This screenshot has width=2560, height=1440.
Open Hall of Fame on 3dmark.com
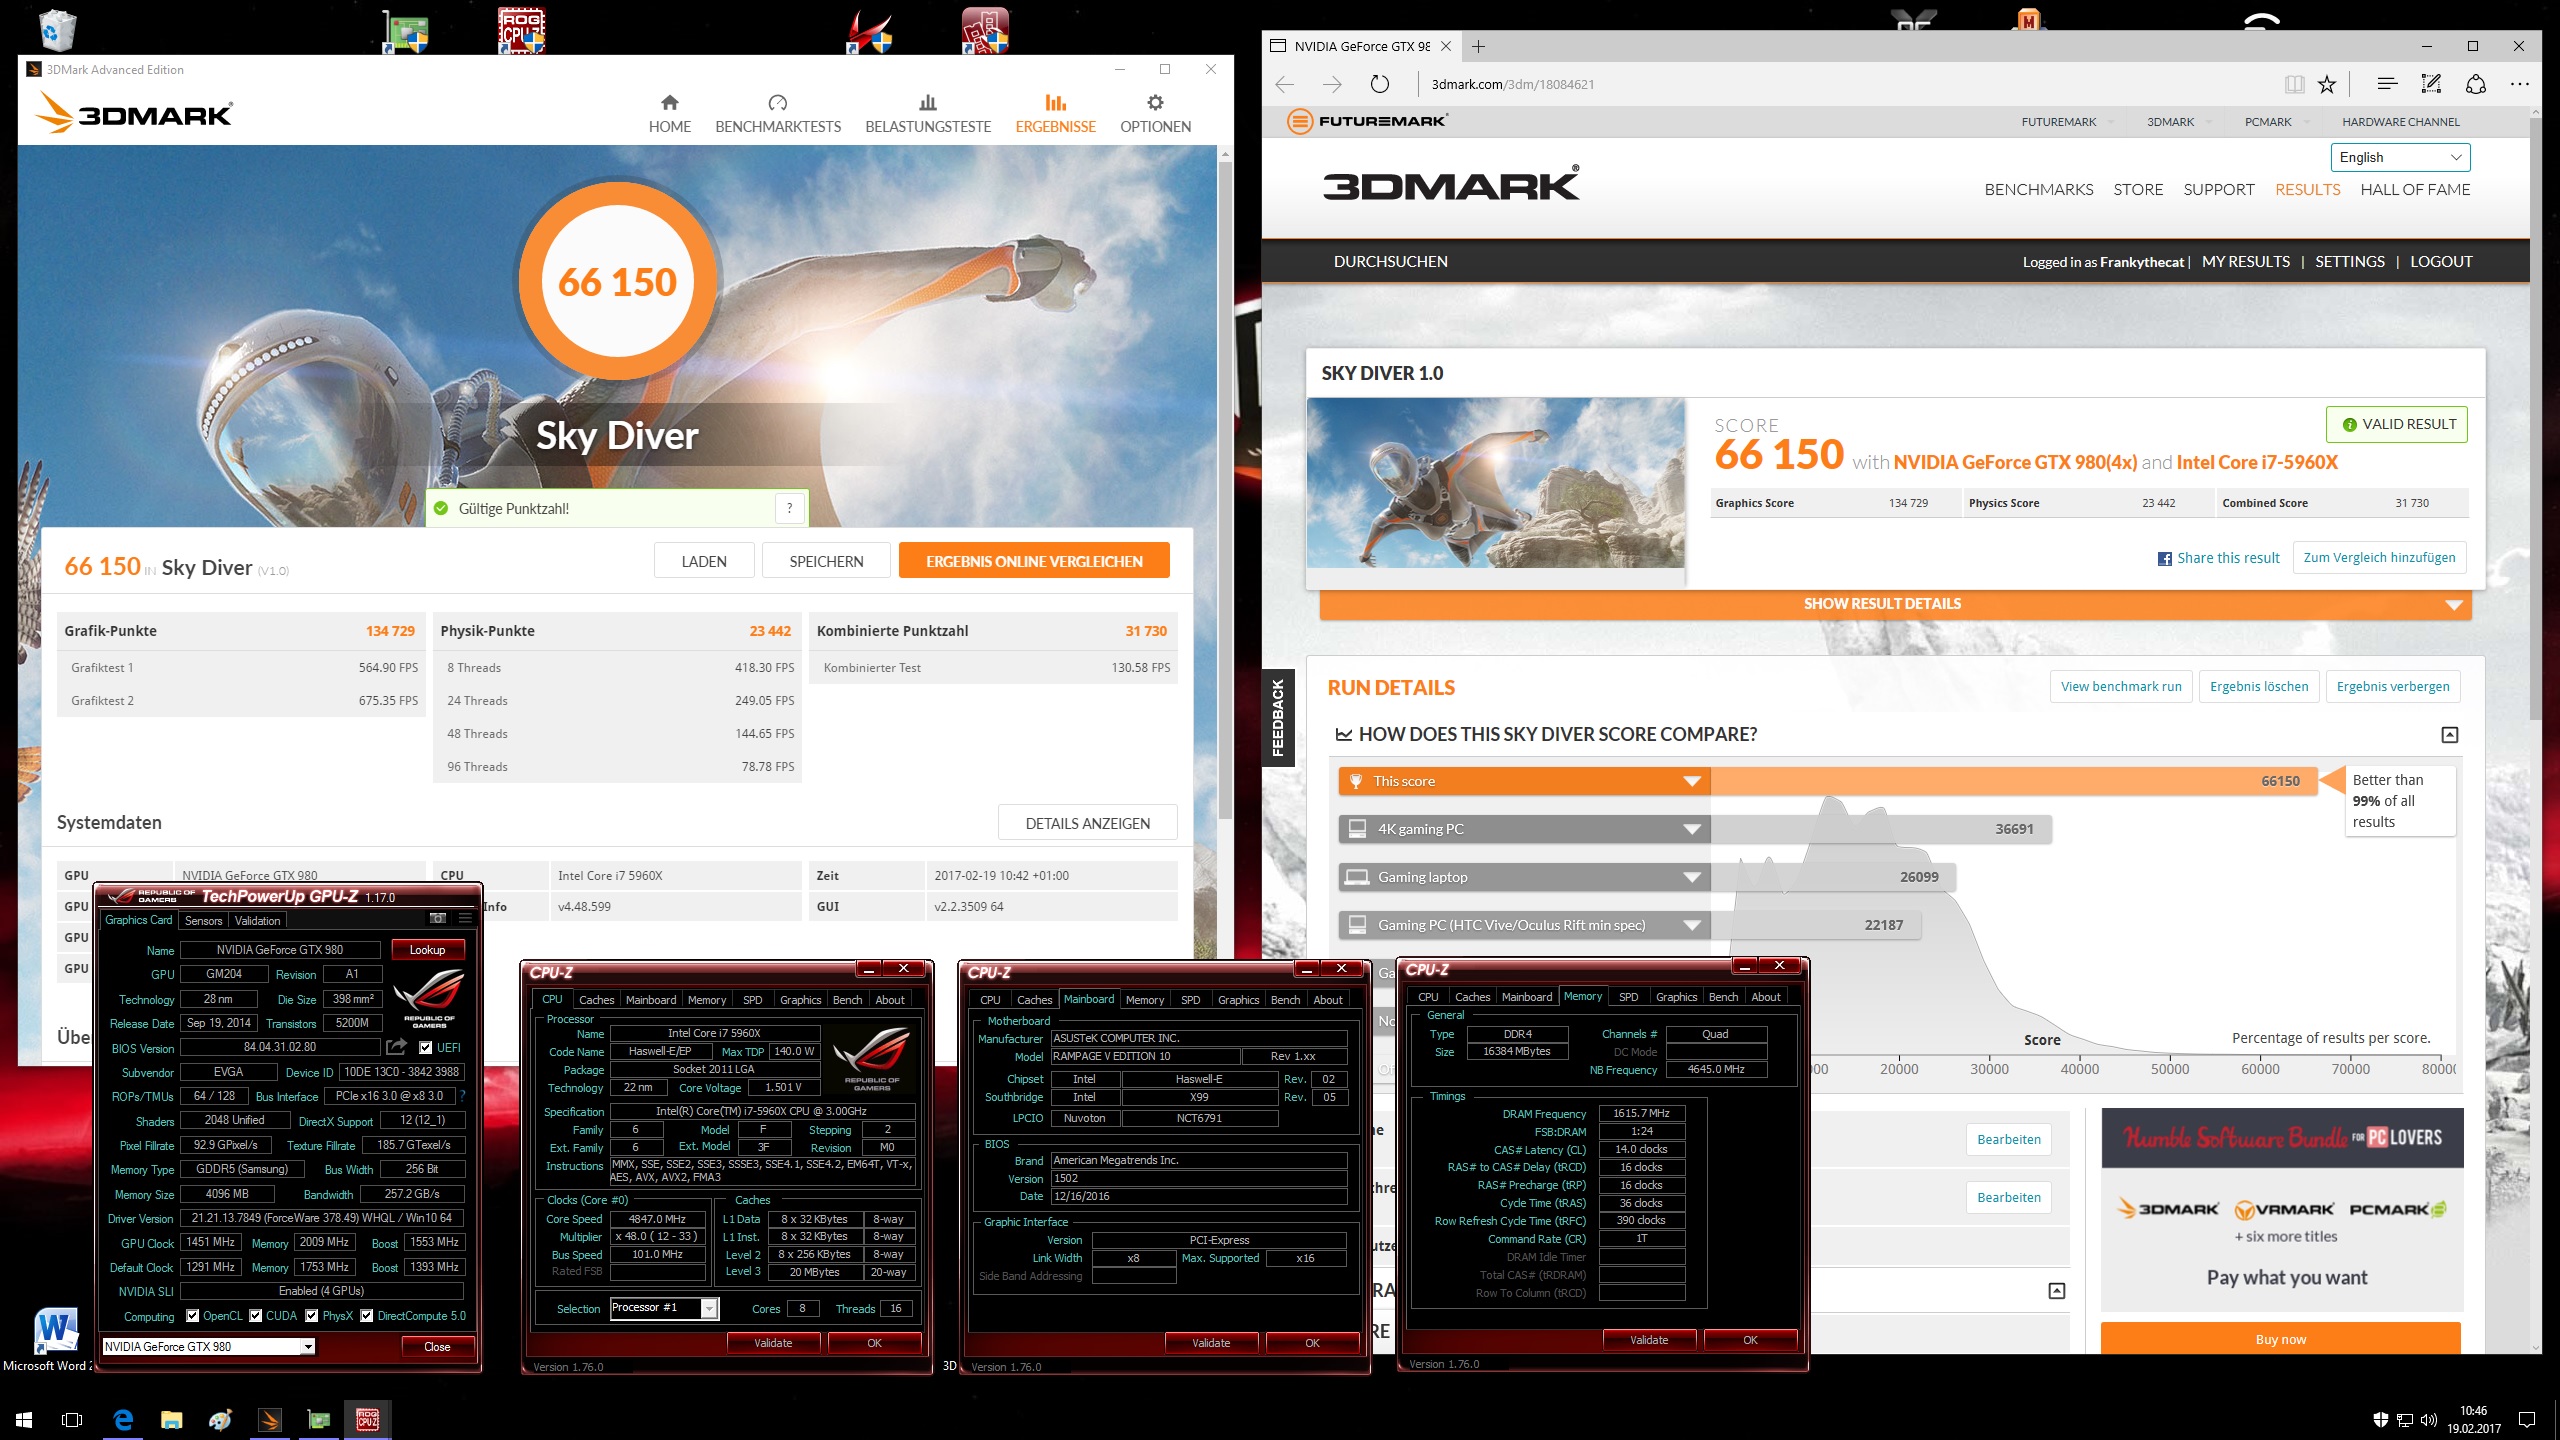coord(2415,189)
